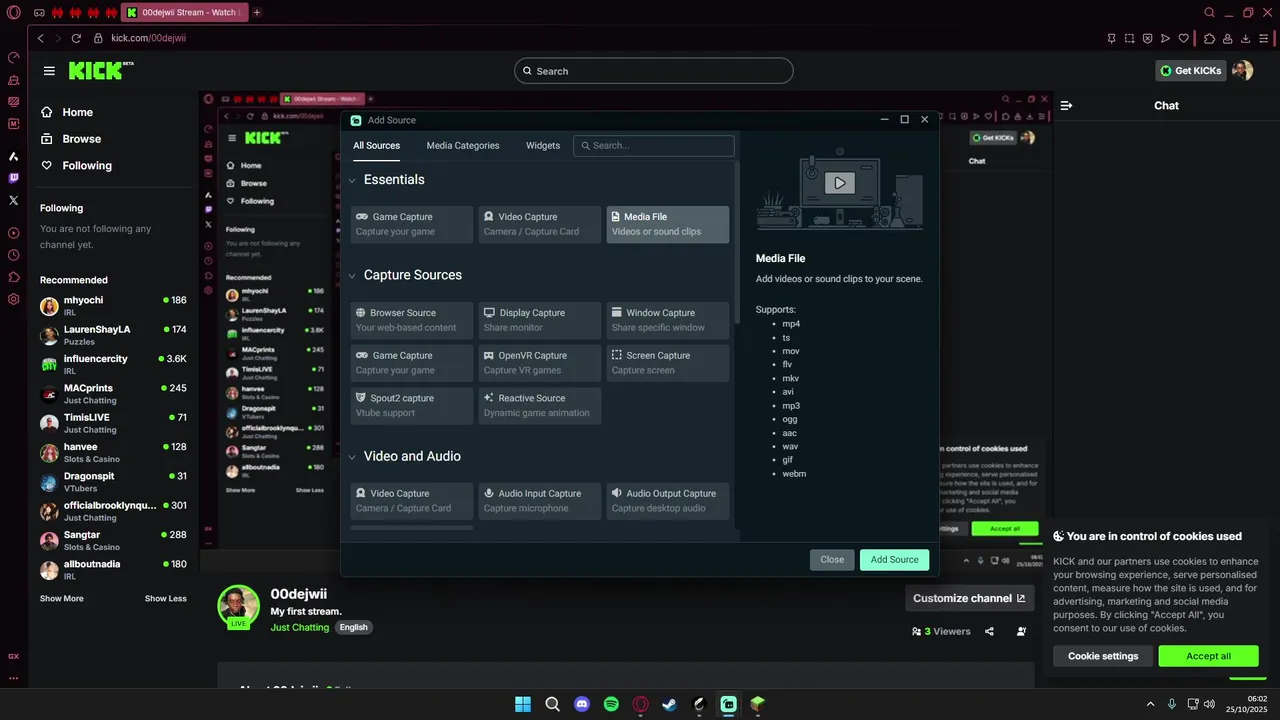Click main Kick Search box
Screen dimensions: 1280x720
click(654, 71)
